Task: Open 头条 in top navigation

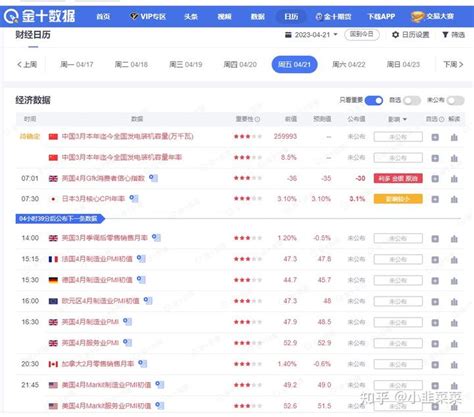Action: coord(191,16)
